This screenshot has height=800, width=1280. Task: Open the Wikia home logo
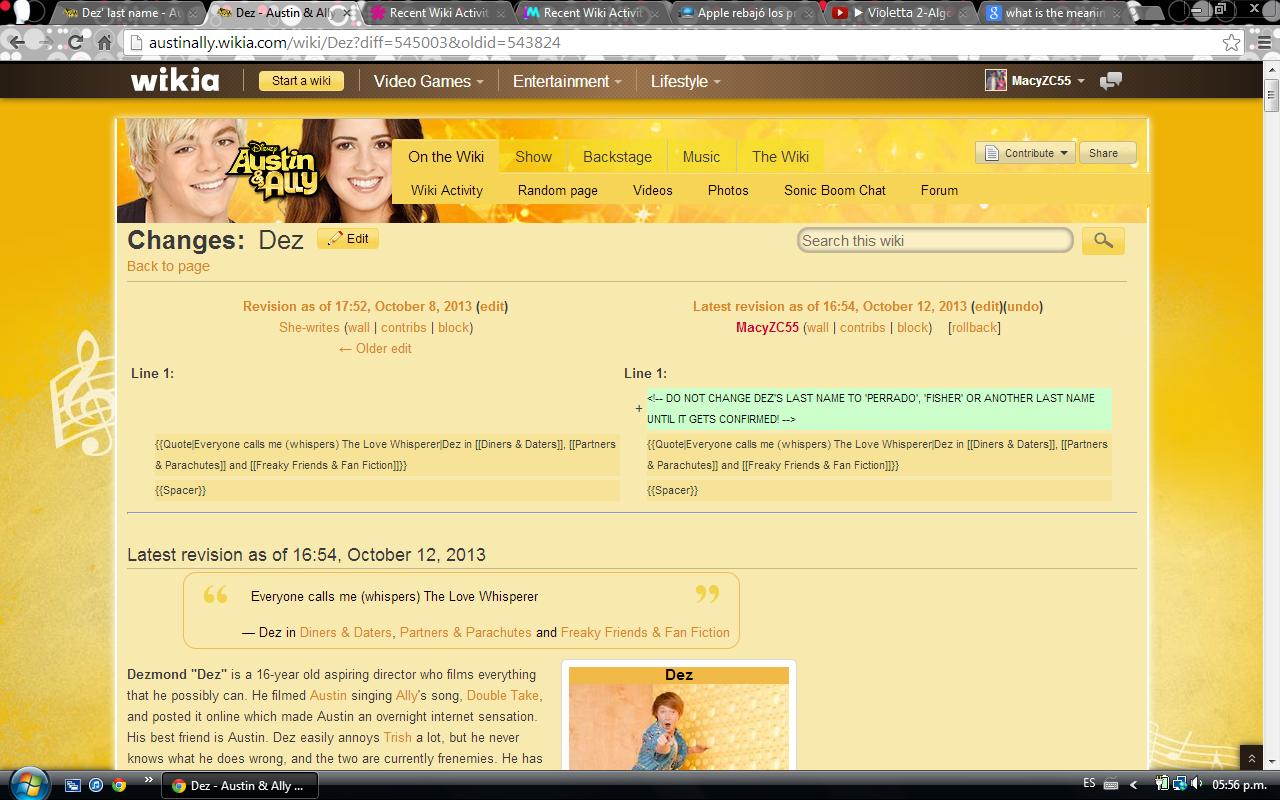point(175,81)
